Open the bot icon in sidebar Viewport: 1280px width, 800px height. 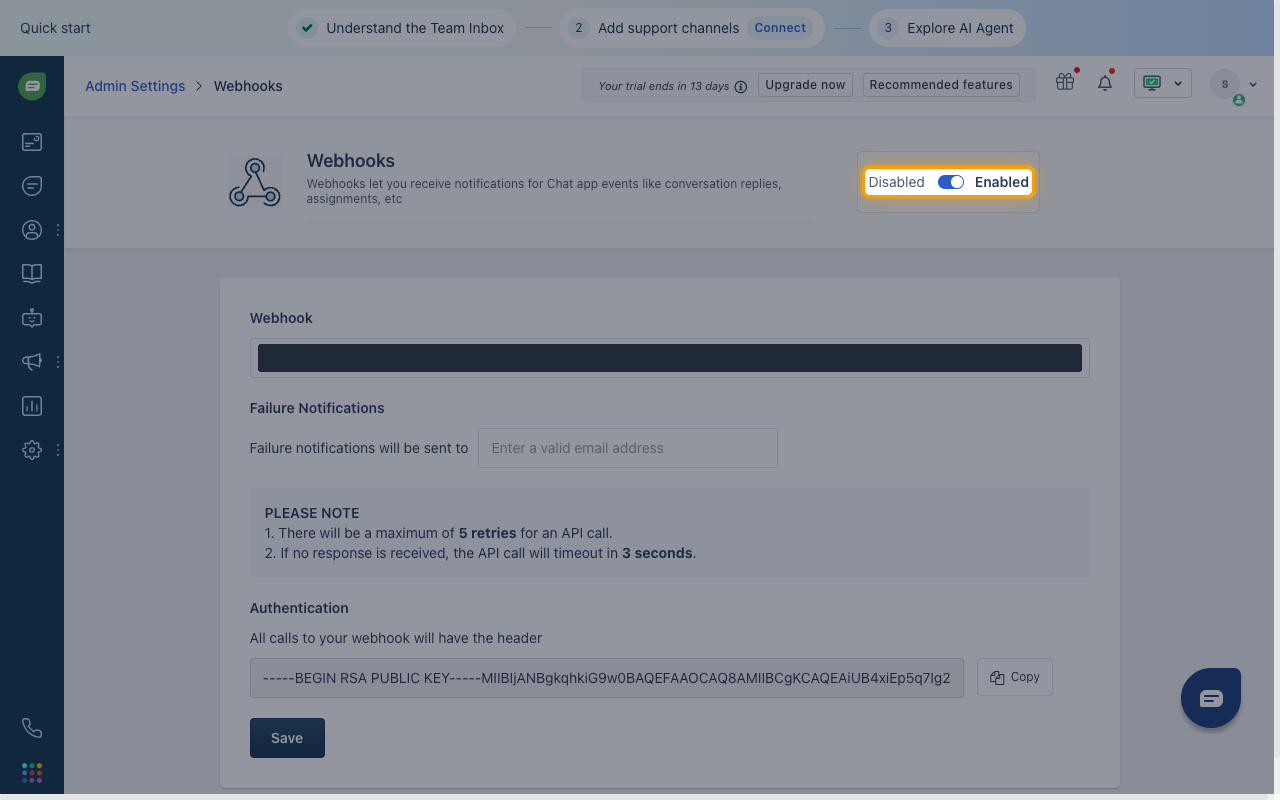(32, 318)
